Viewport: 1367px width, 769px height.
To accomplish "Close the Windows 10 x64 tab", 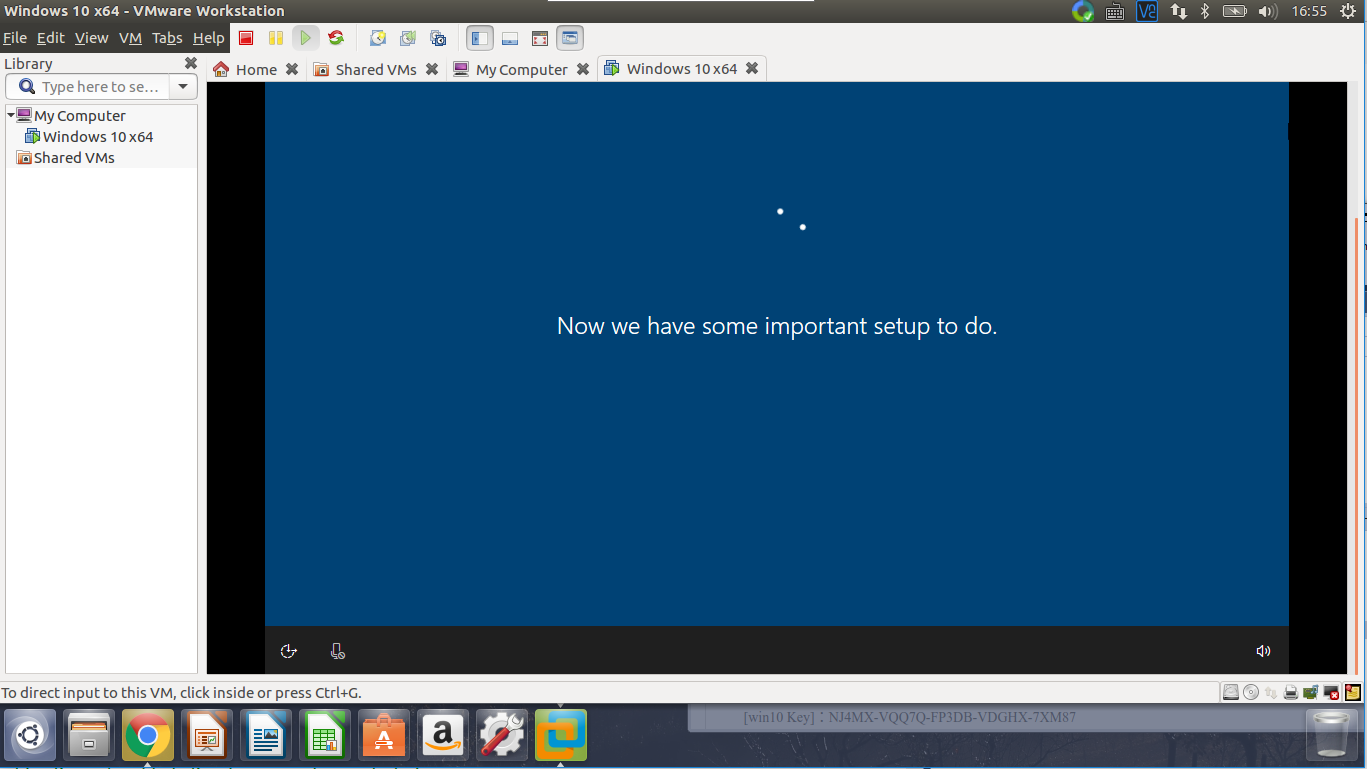I will pos(752,68).
